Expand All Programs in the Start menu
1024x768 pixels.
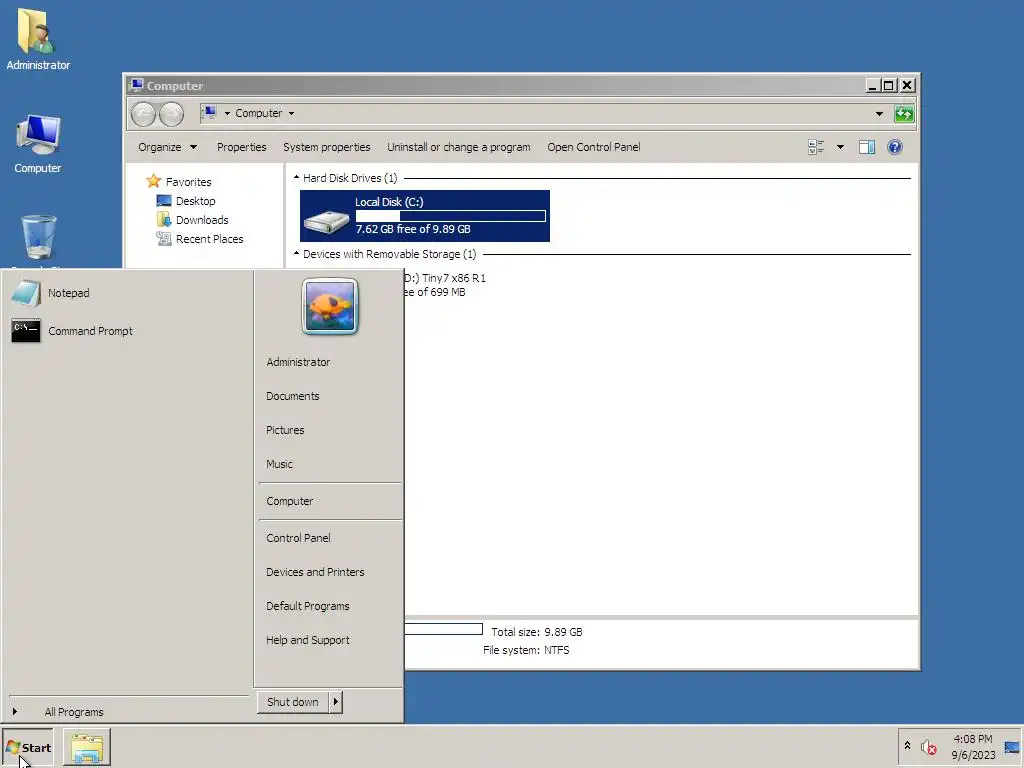(x=74, y=712)
